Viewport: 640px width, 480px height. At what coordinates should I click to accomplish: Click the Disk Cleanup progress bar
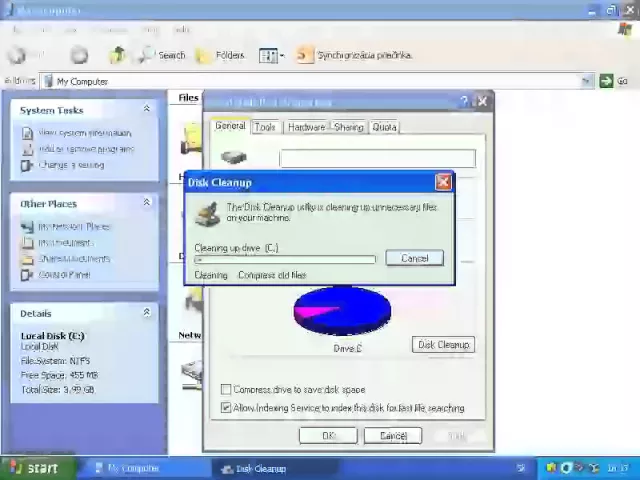pos(285,260)
